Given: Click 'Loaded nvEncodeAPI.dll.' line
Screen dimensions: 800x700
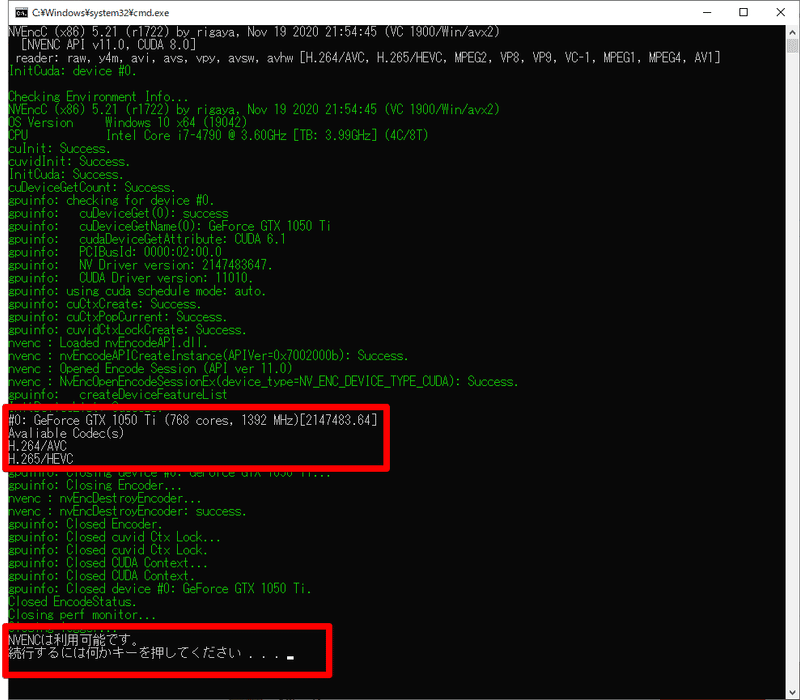Looking at the screenshot, I should [x=108, y=343].
